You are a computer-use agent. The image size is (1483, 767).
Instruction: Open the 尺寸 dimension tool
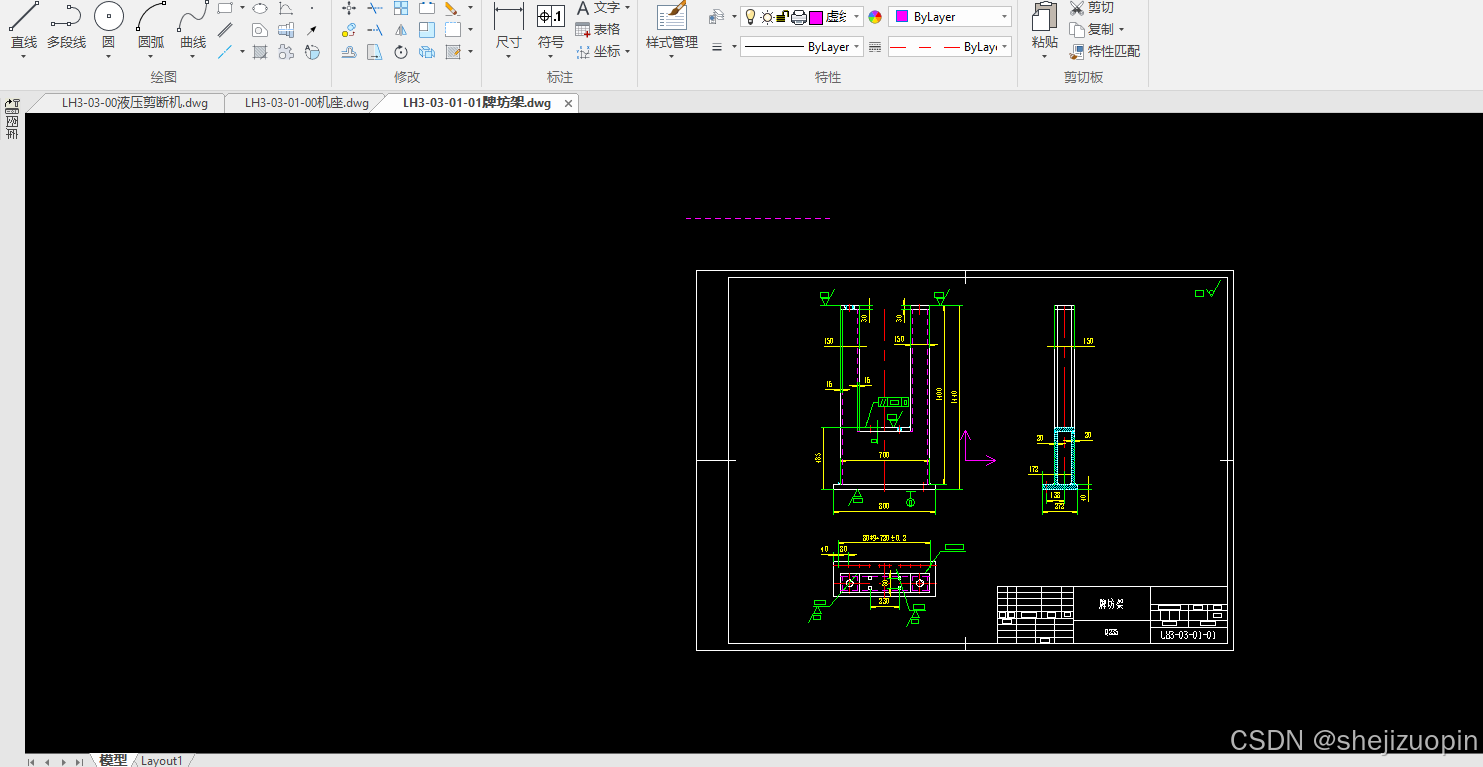click(x=509, y=27)
